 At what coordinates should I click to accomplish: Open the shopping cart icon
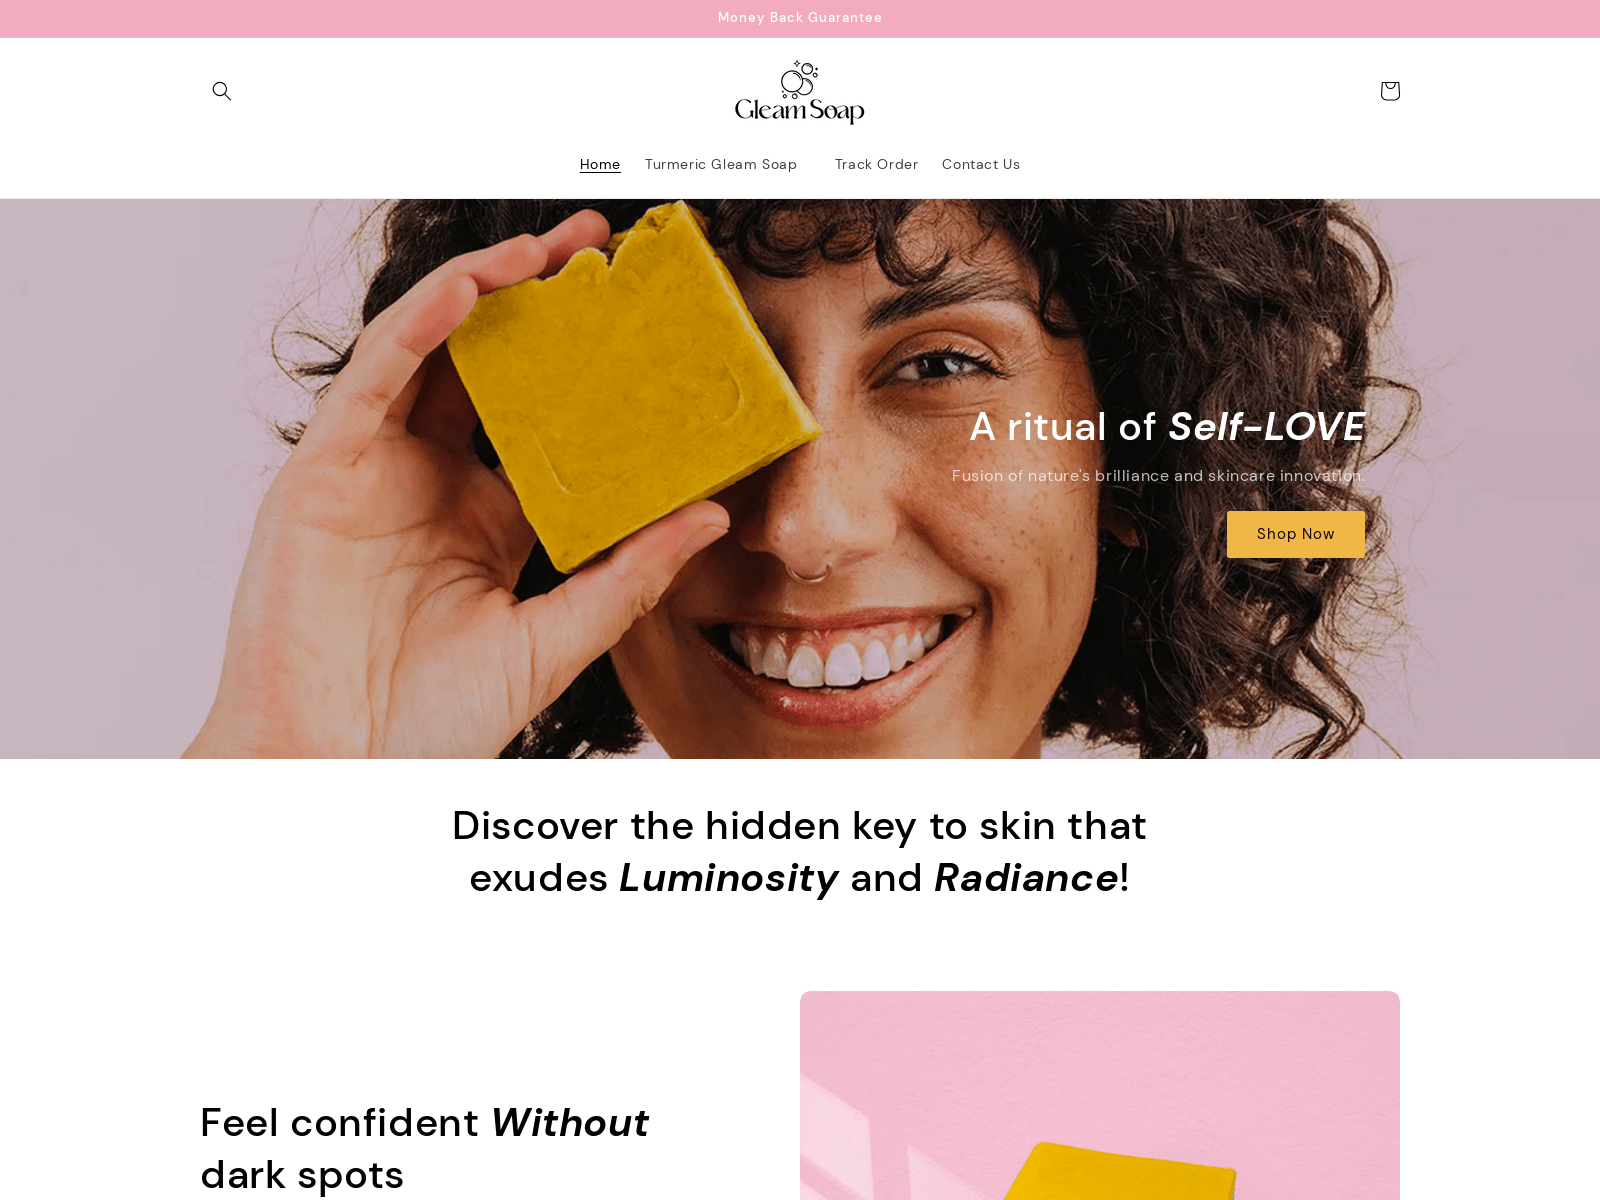(x=1389, y=91)
